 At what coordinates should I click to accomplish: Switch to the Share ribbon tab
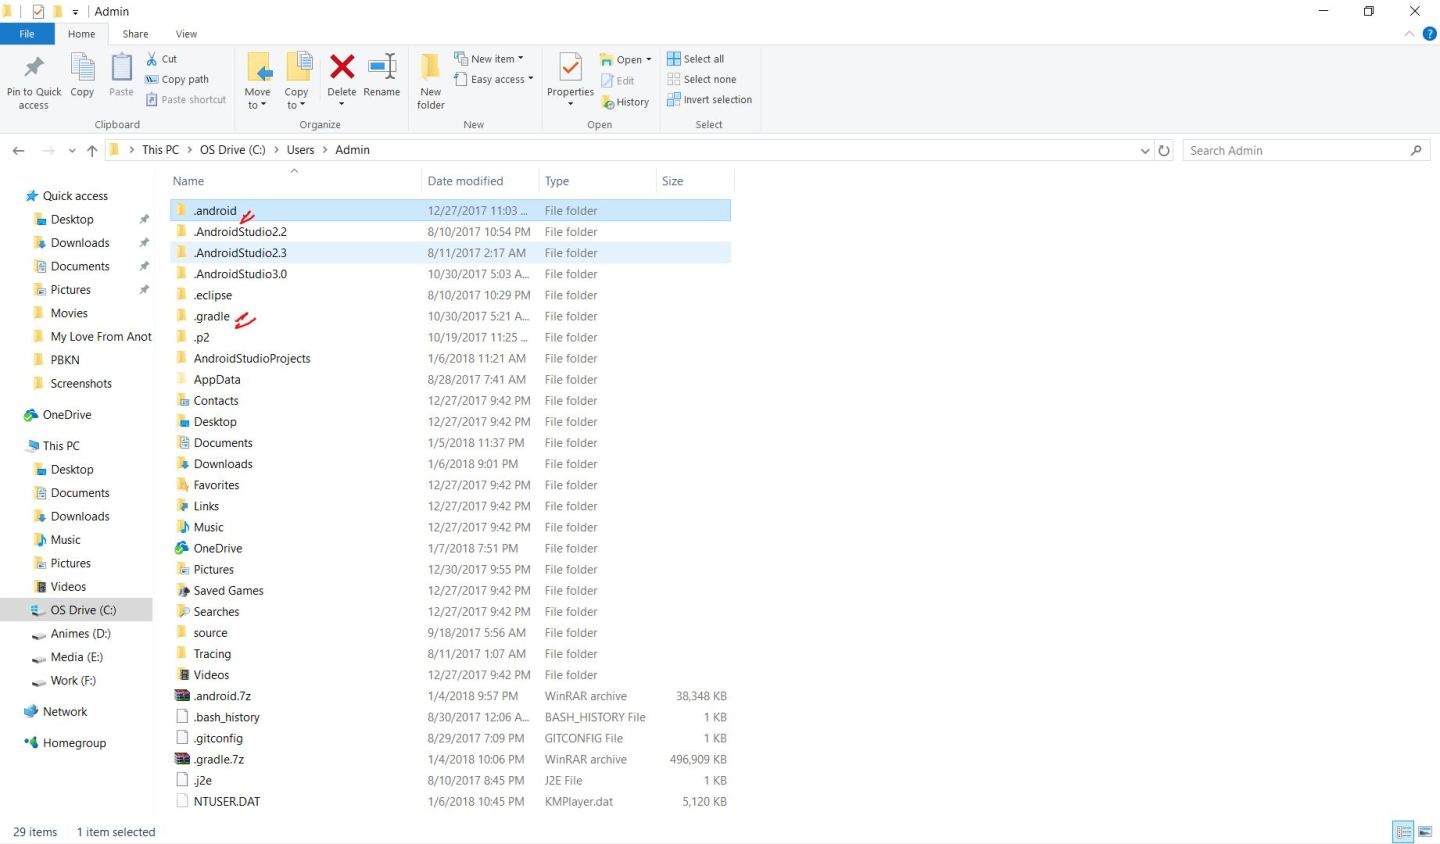point(135,34)
